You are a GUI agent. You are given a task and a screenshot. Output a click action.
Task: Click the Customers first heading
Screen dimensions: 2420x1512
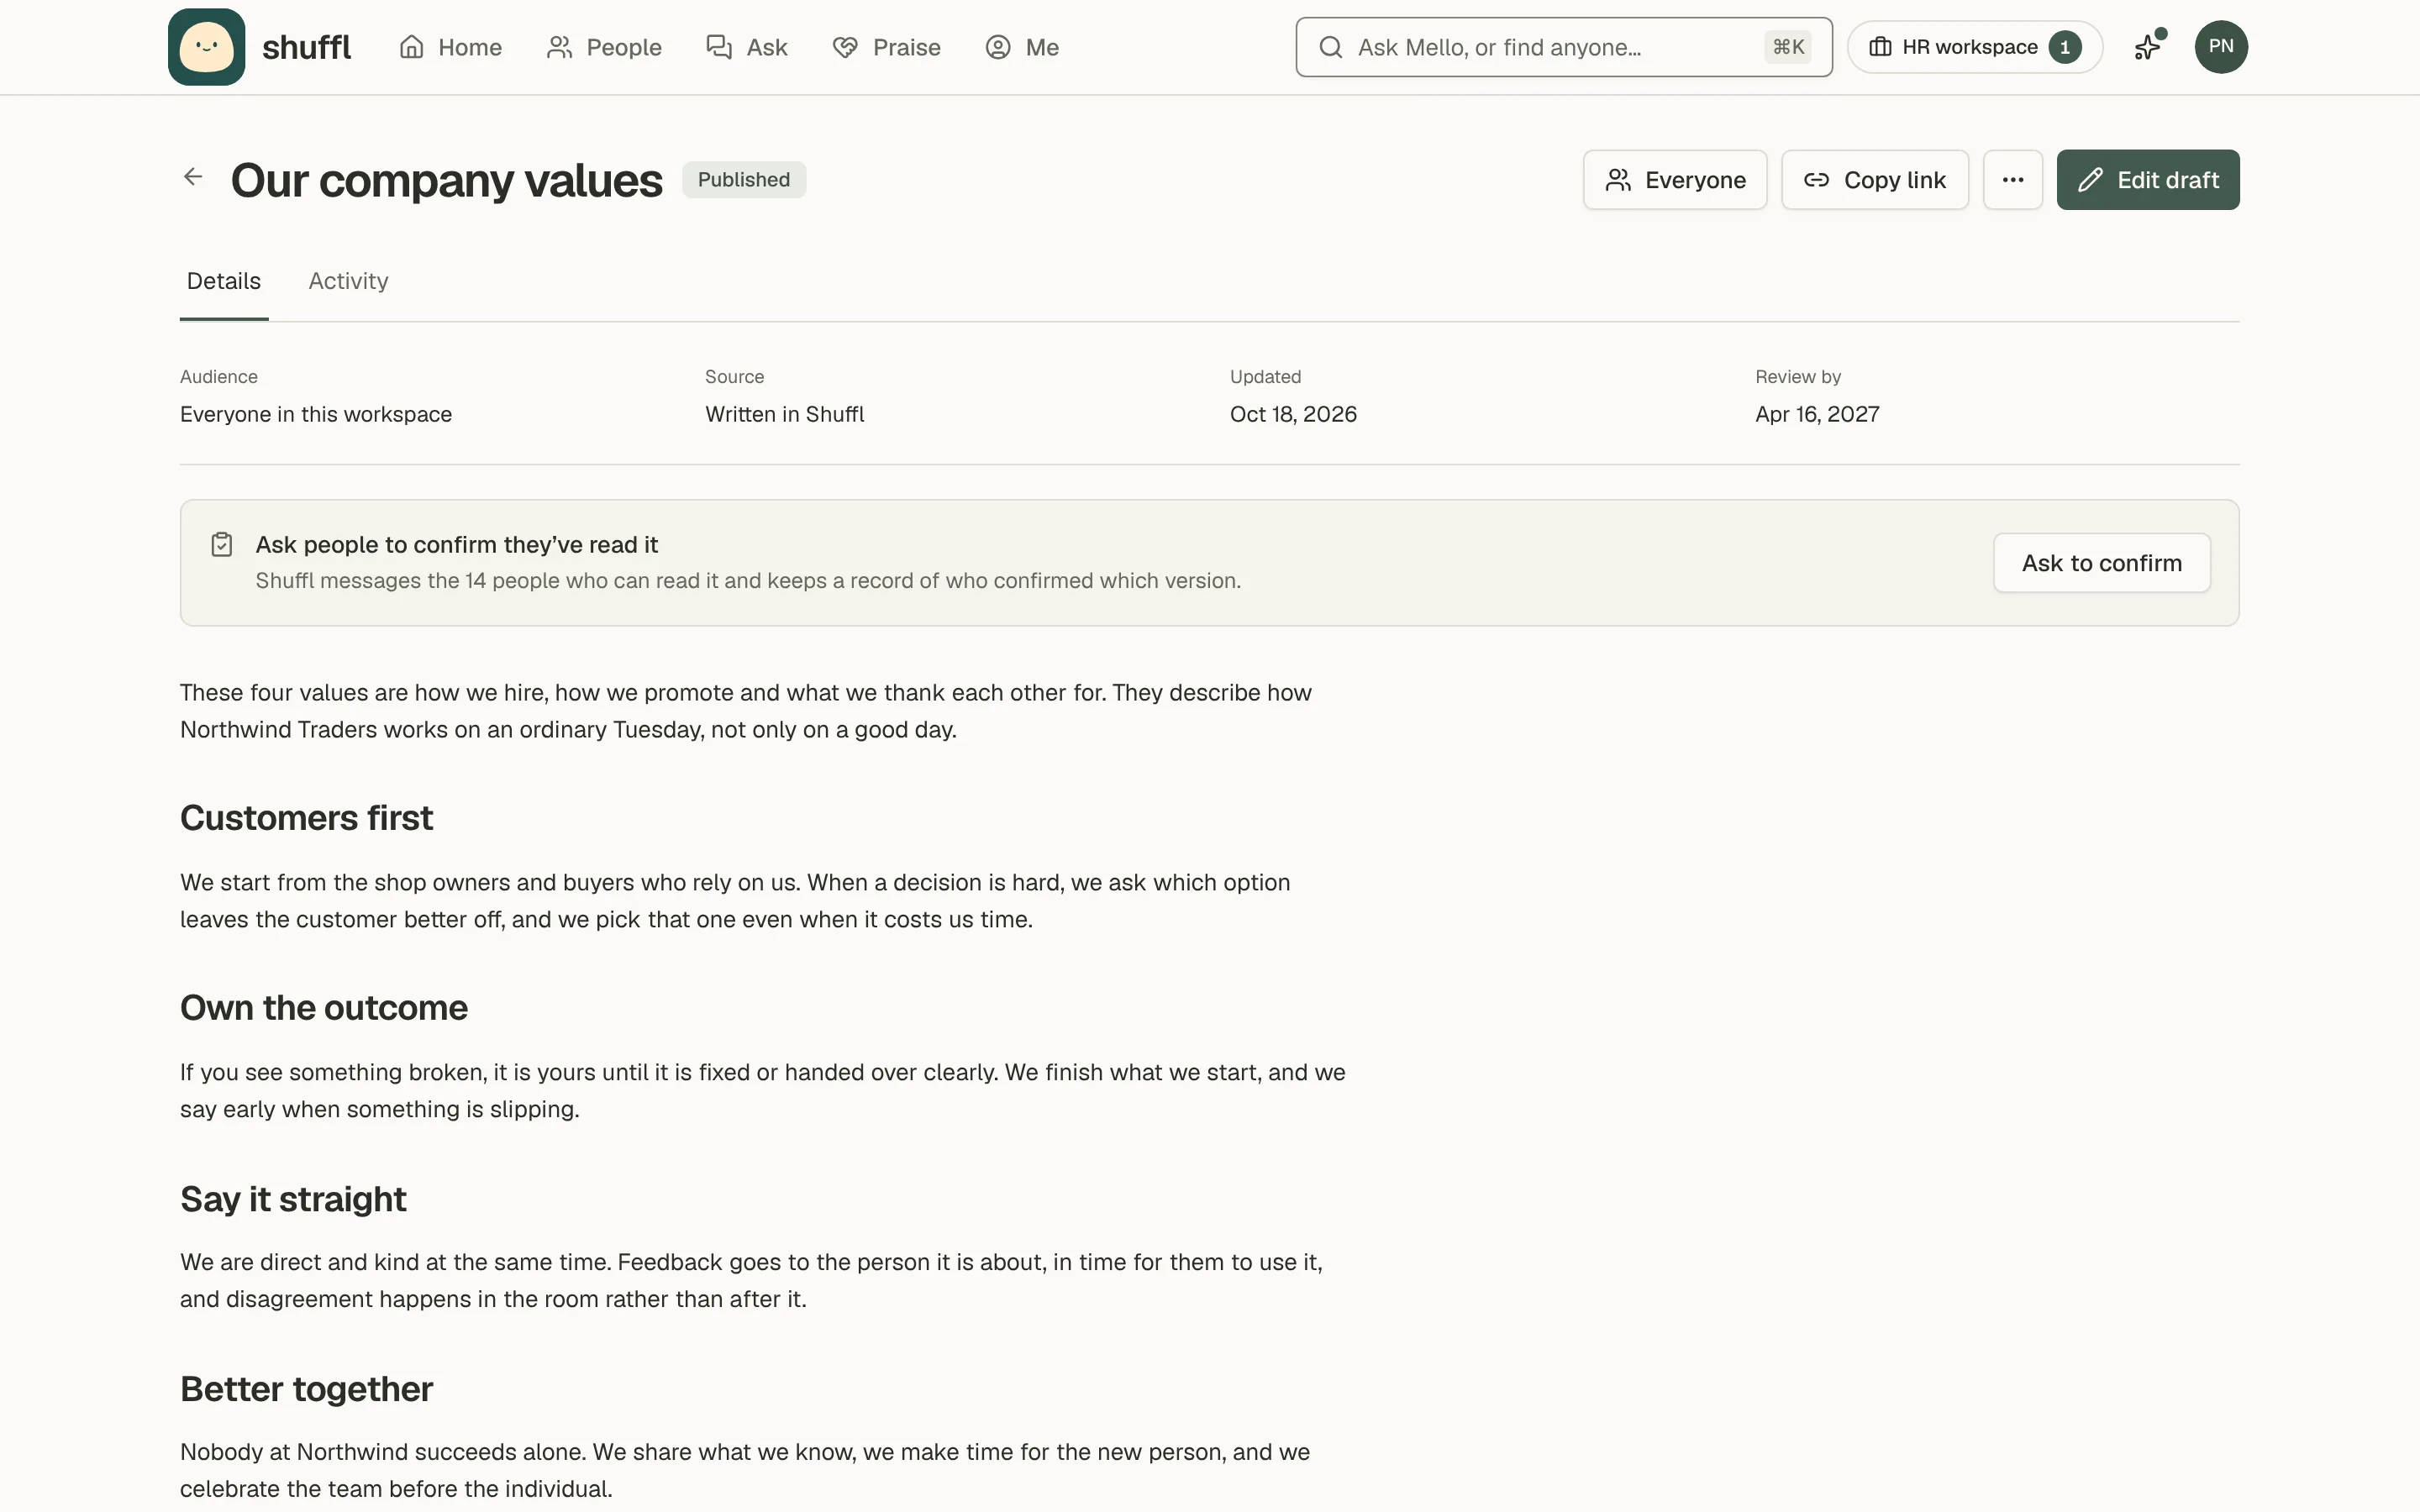(x=306, y=818)
